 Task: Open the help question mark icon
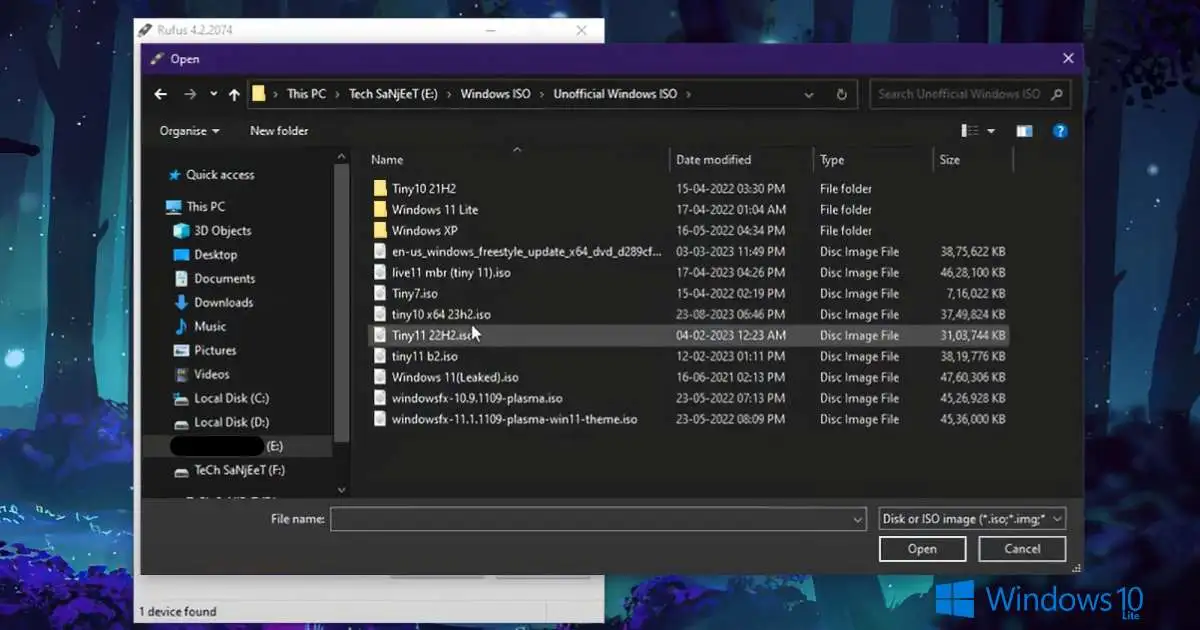pos(1061,131)
